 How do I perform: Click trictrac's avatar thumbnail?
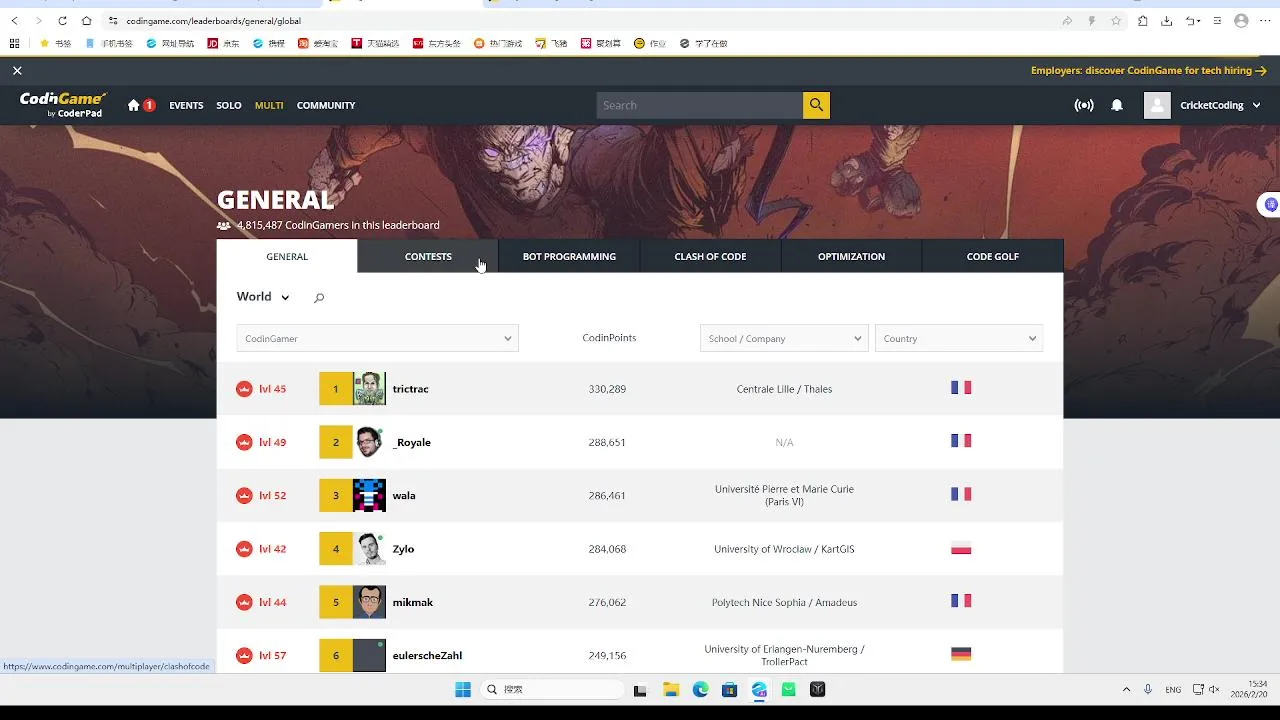click(x=369, y=389)
